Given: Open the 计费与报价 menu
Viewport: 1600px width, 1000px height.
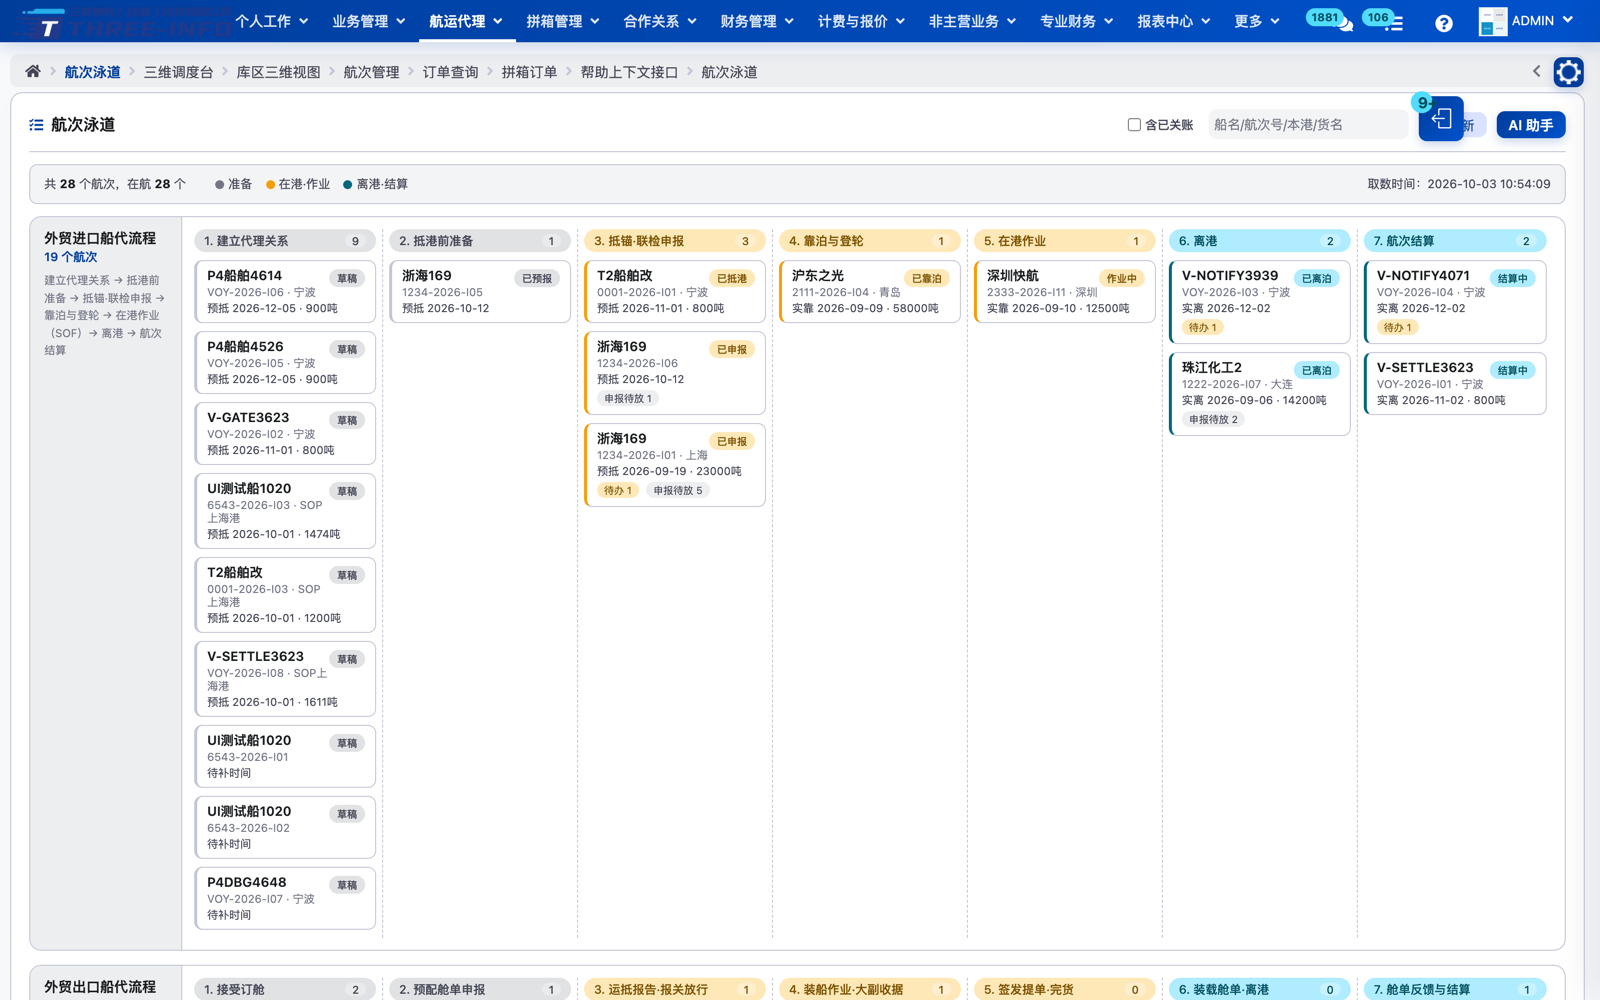Looking at the screenshot, I should tap(861, 21).
